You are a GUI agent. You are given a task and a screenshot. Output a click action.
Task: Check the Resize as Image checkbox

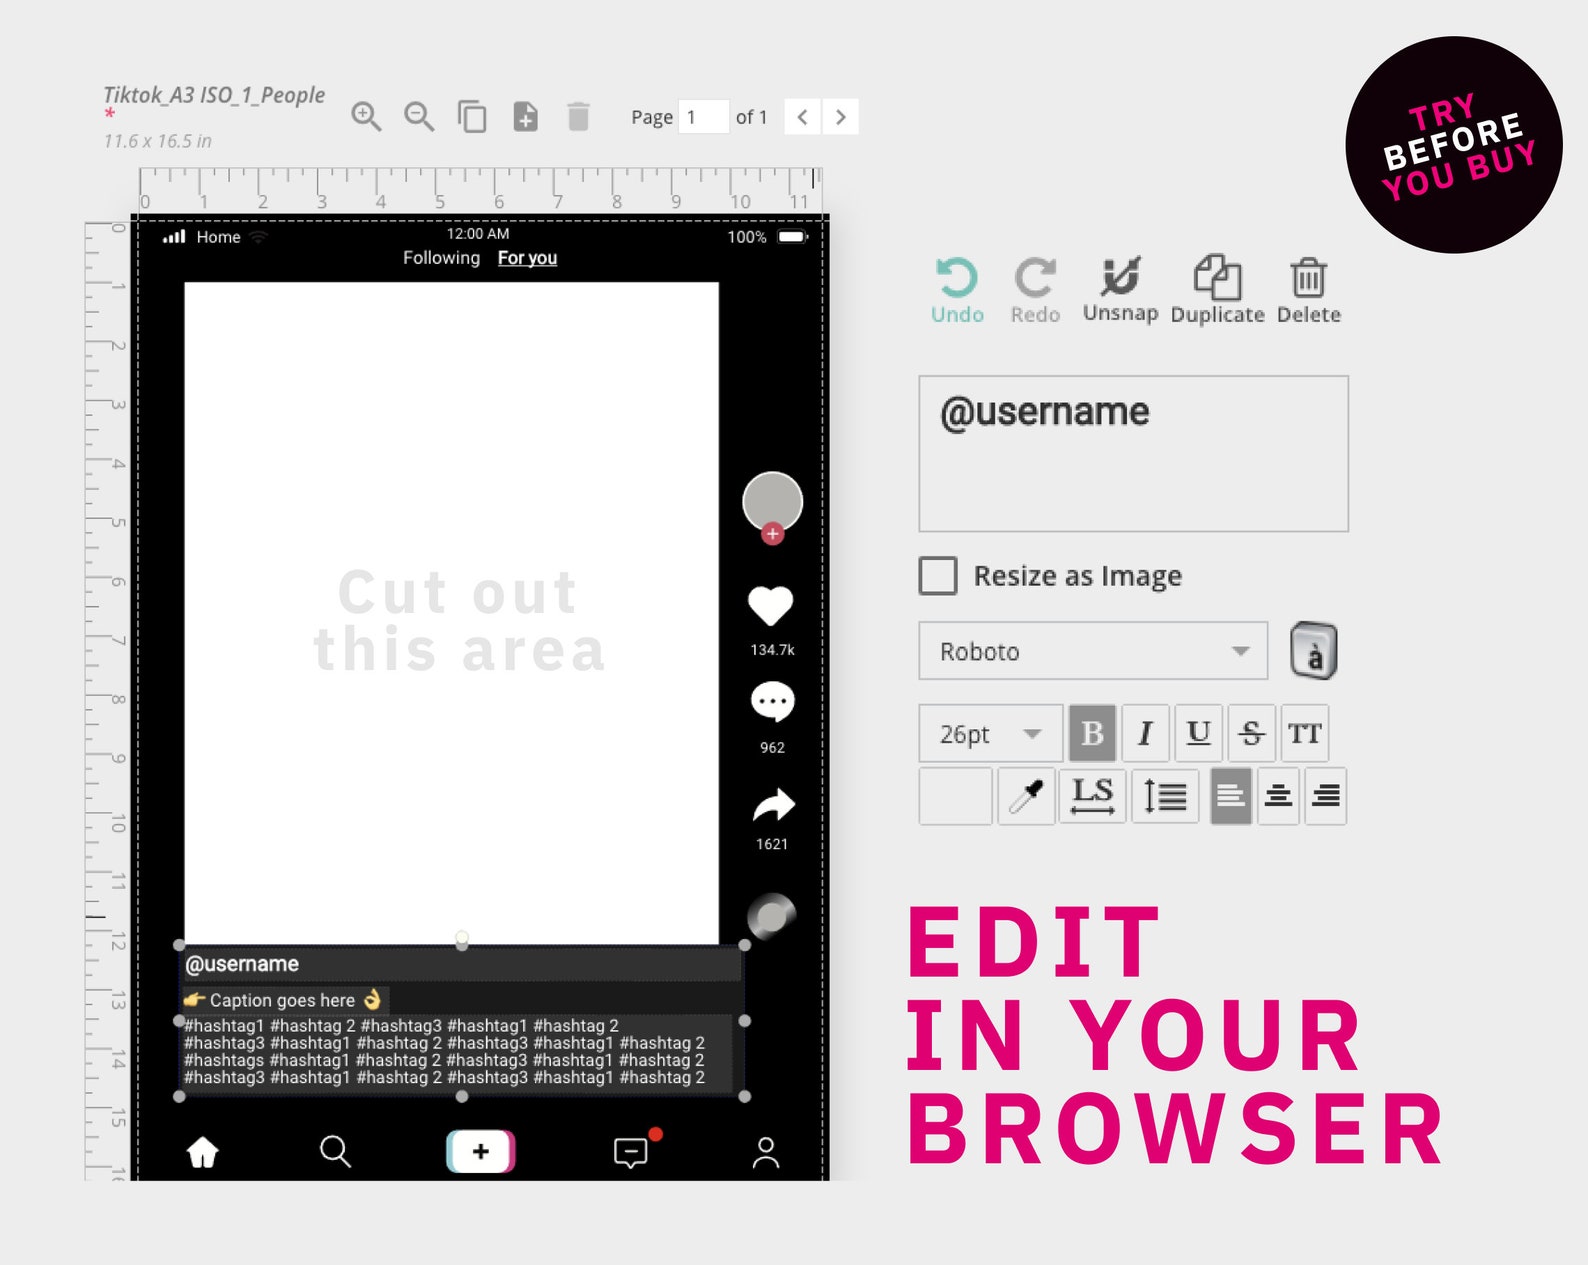[938, 576]
